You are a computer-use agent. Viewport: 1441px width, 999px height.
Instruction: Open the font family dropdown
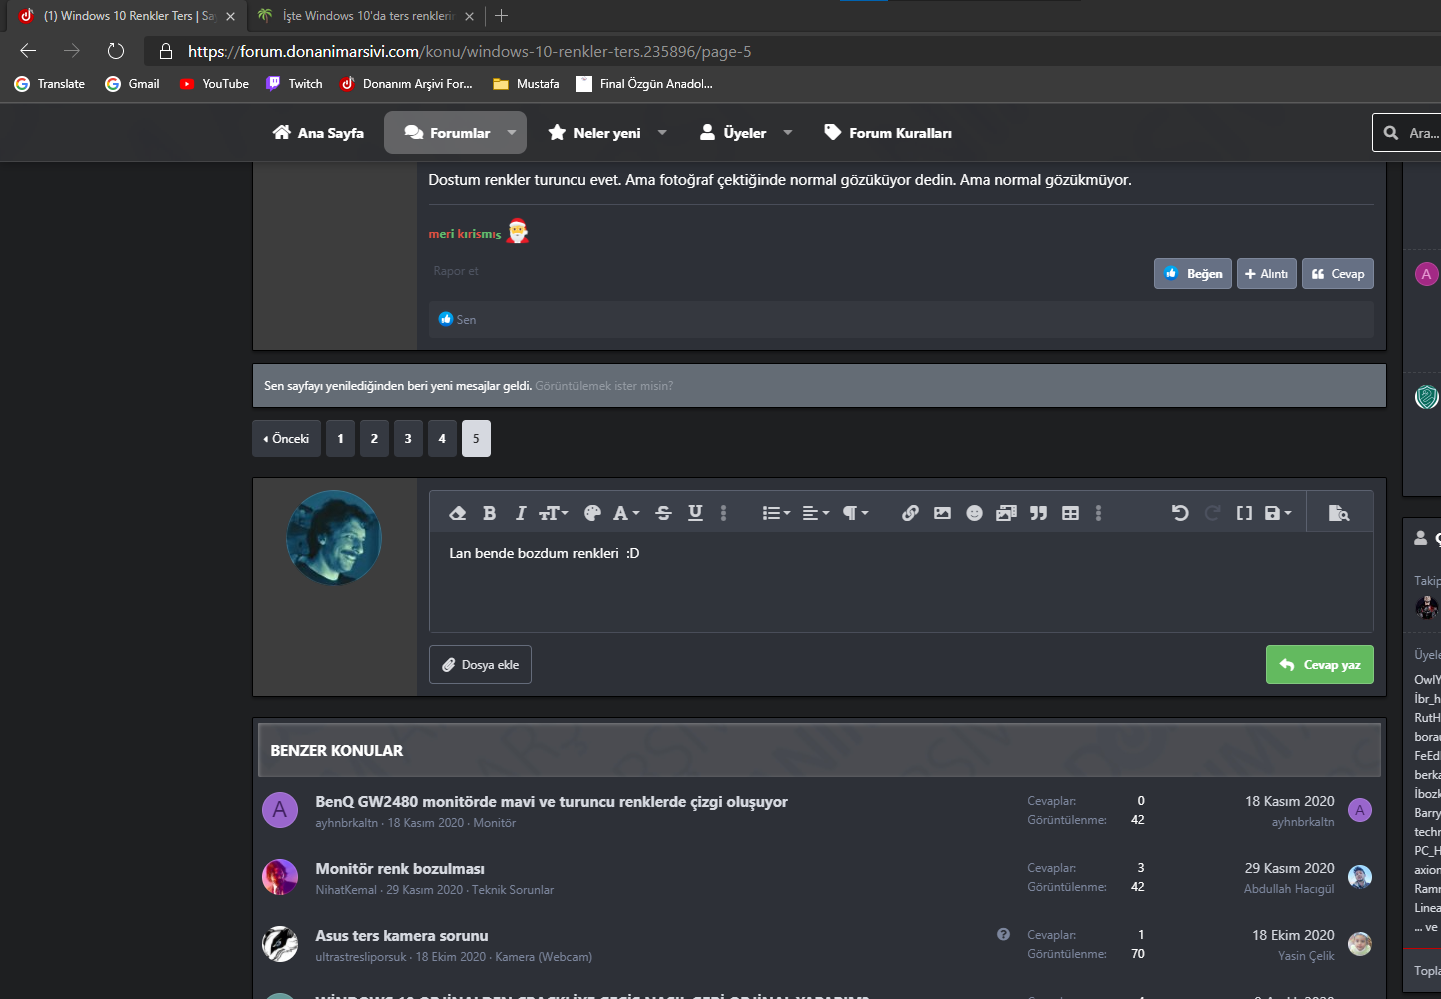pos(626,513)
